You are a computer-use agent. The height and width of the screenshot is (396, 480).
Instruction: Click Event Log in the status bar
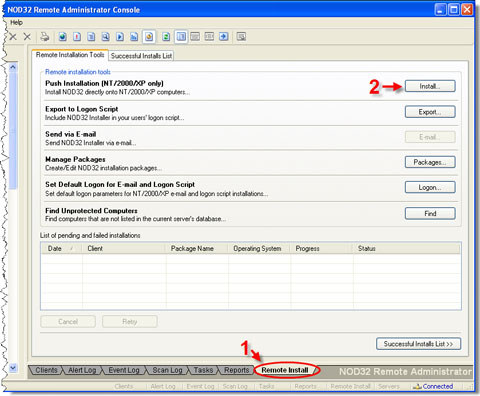point(200,386)
